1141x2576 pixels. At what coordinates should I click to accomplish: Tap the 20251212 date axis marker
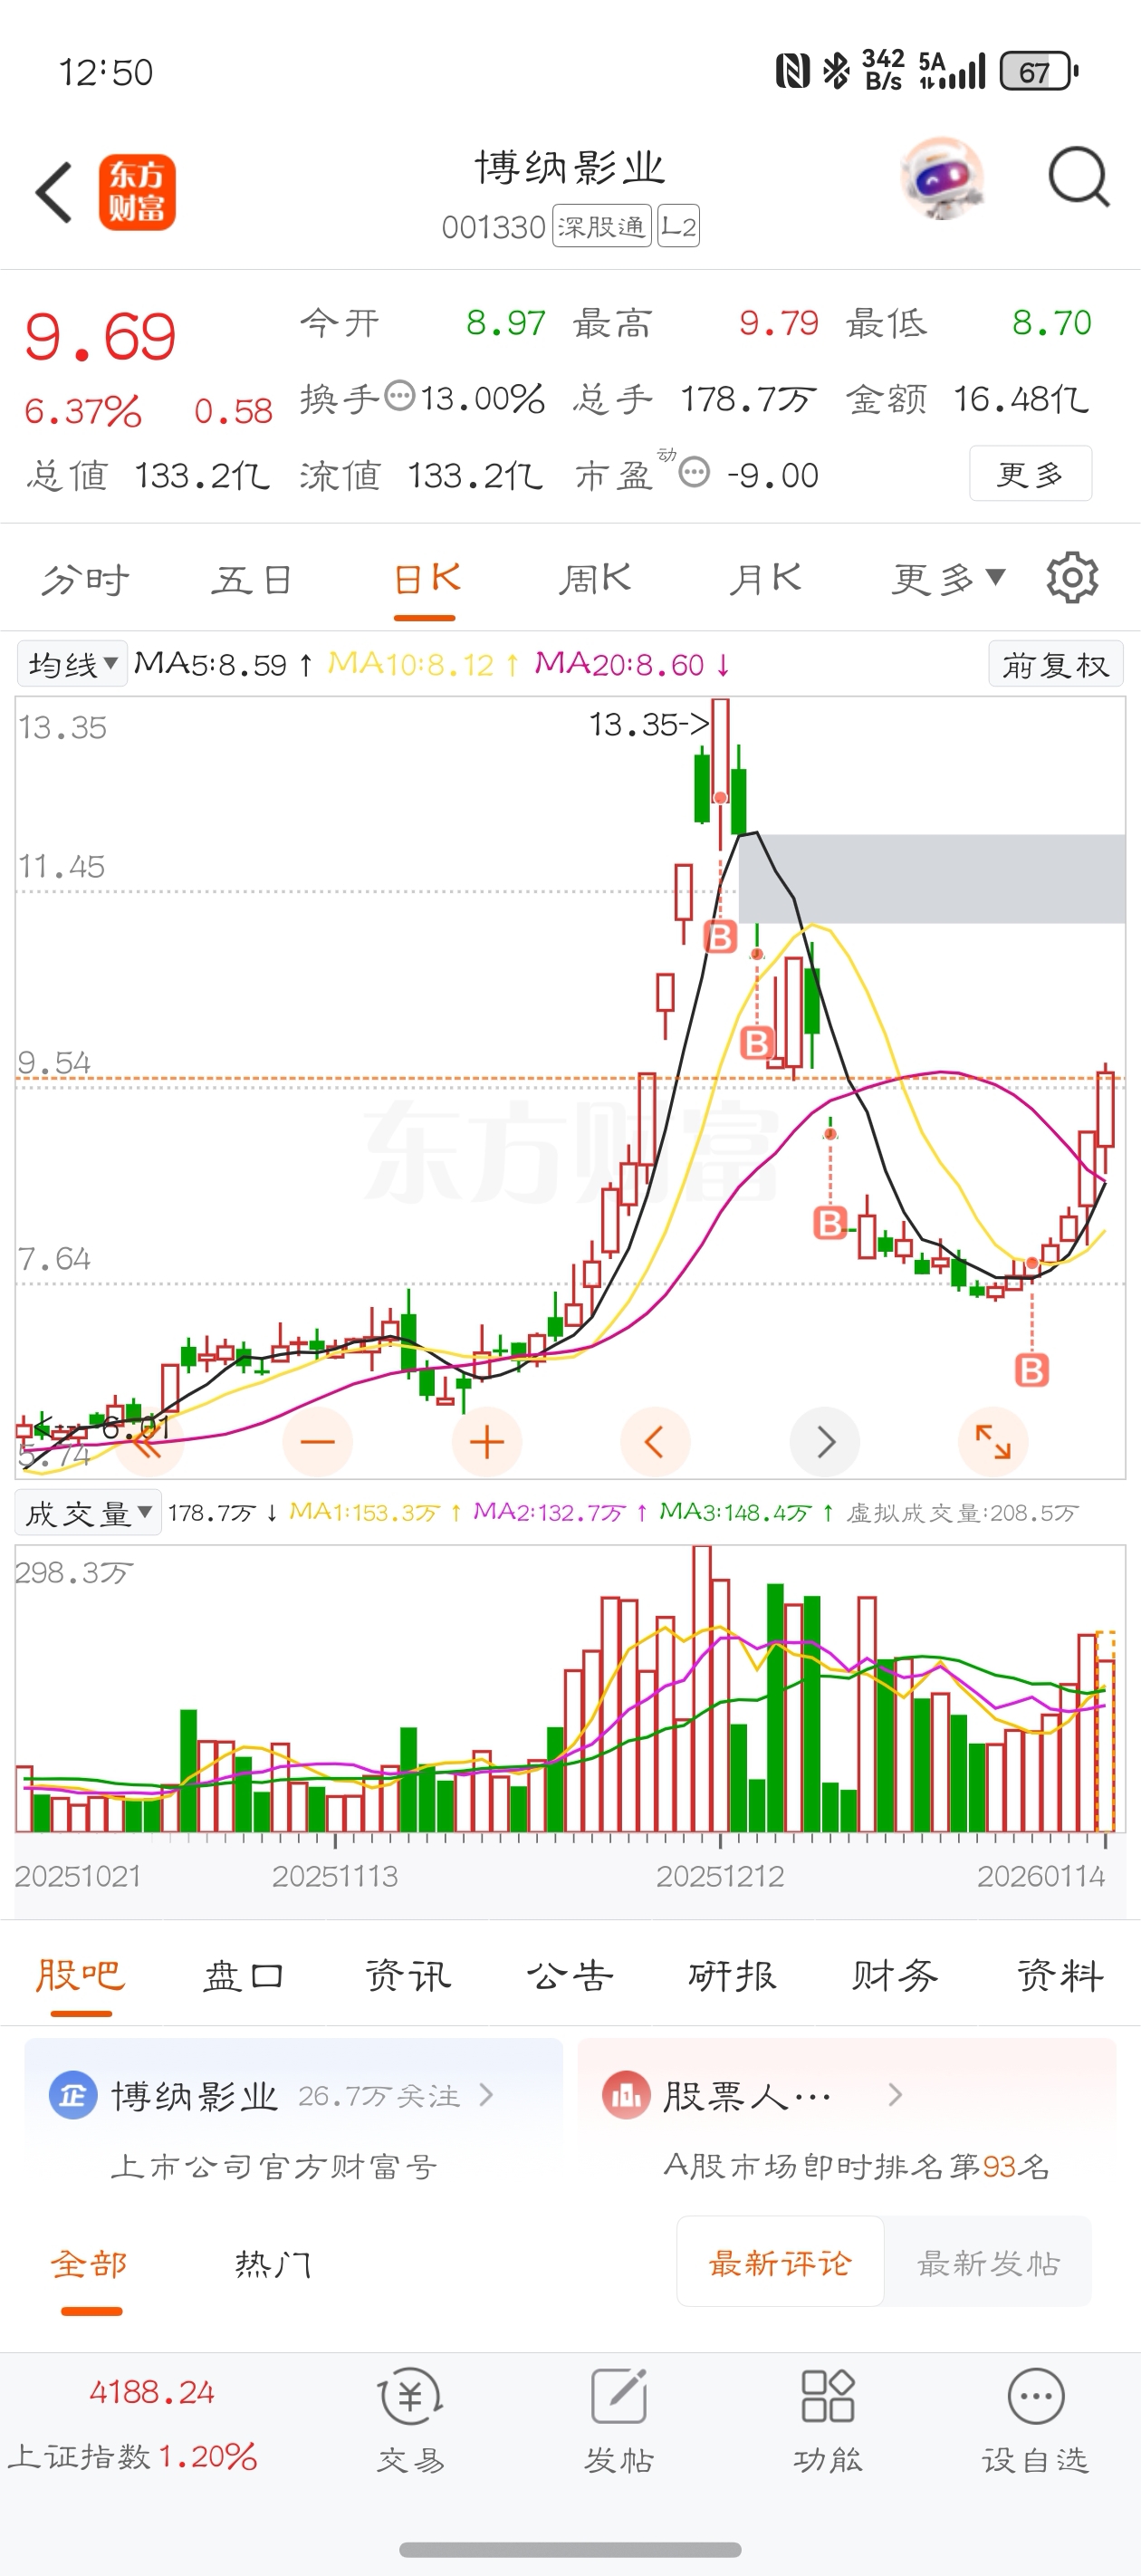coord(720,1876)
